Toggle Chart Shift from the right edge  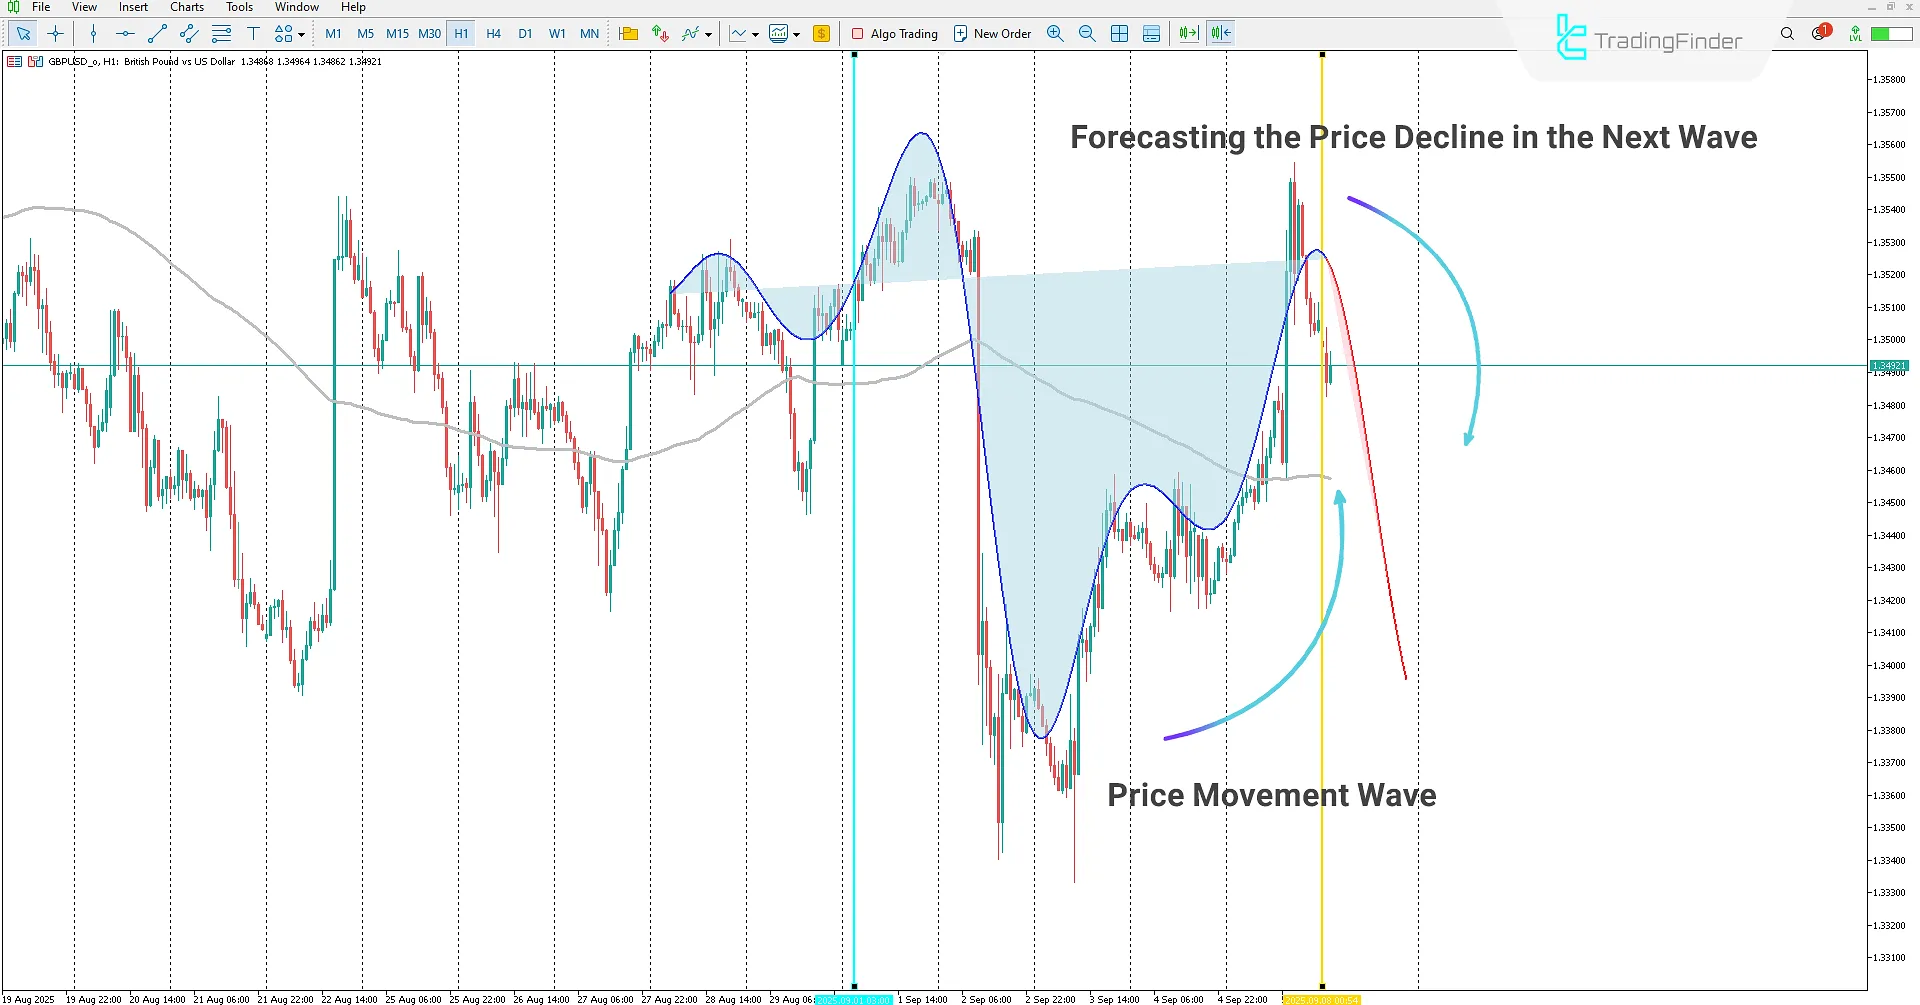pyautogui.click(x=1220, y=33)
